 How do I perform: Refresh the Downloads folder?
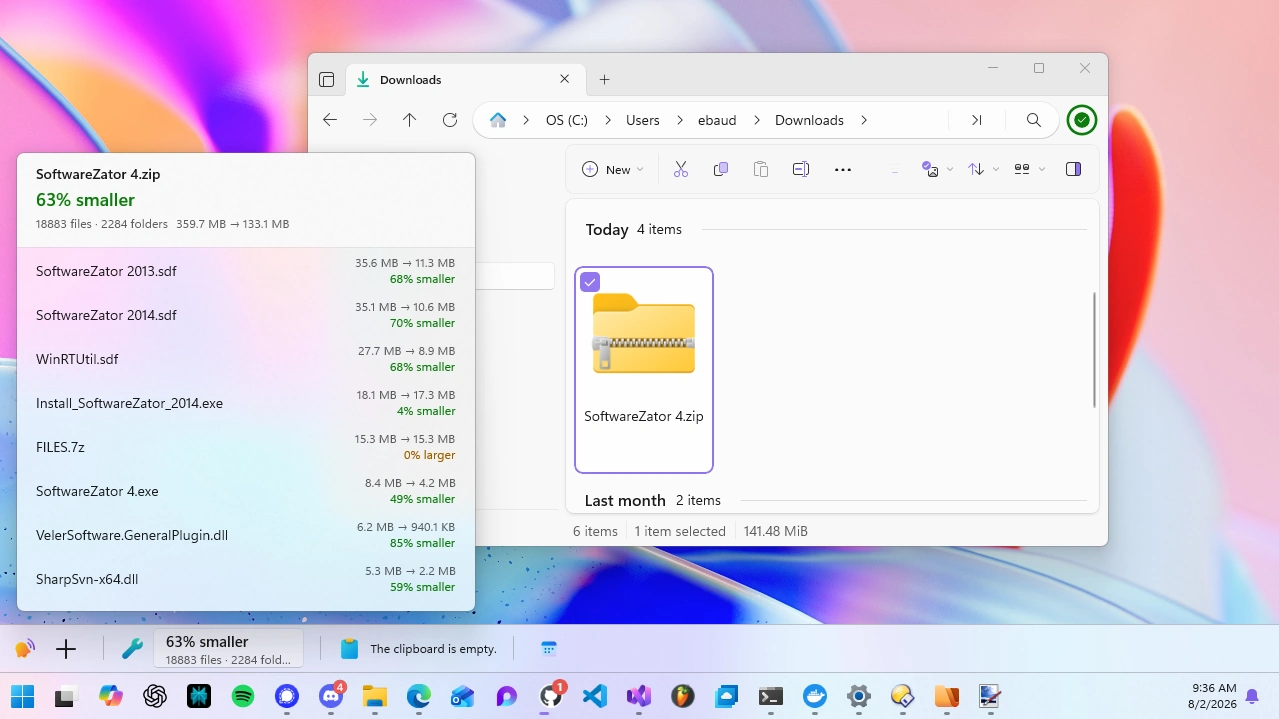tap(450, 120)
